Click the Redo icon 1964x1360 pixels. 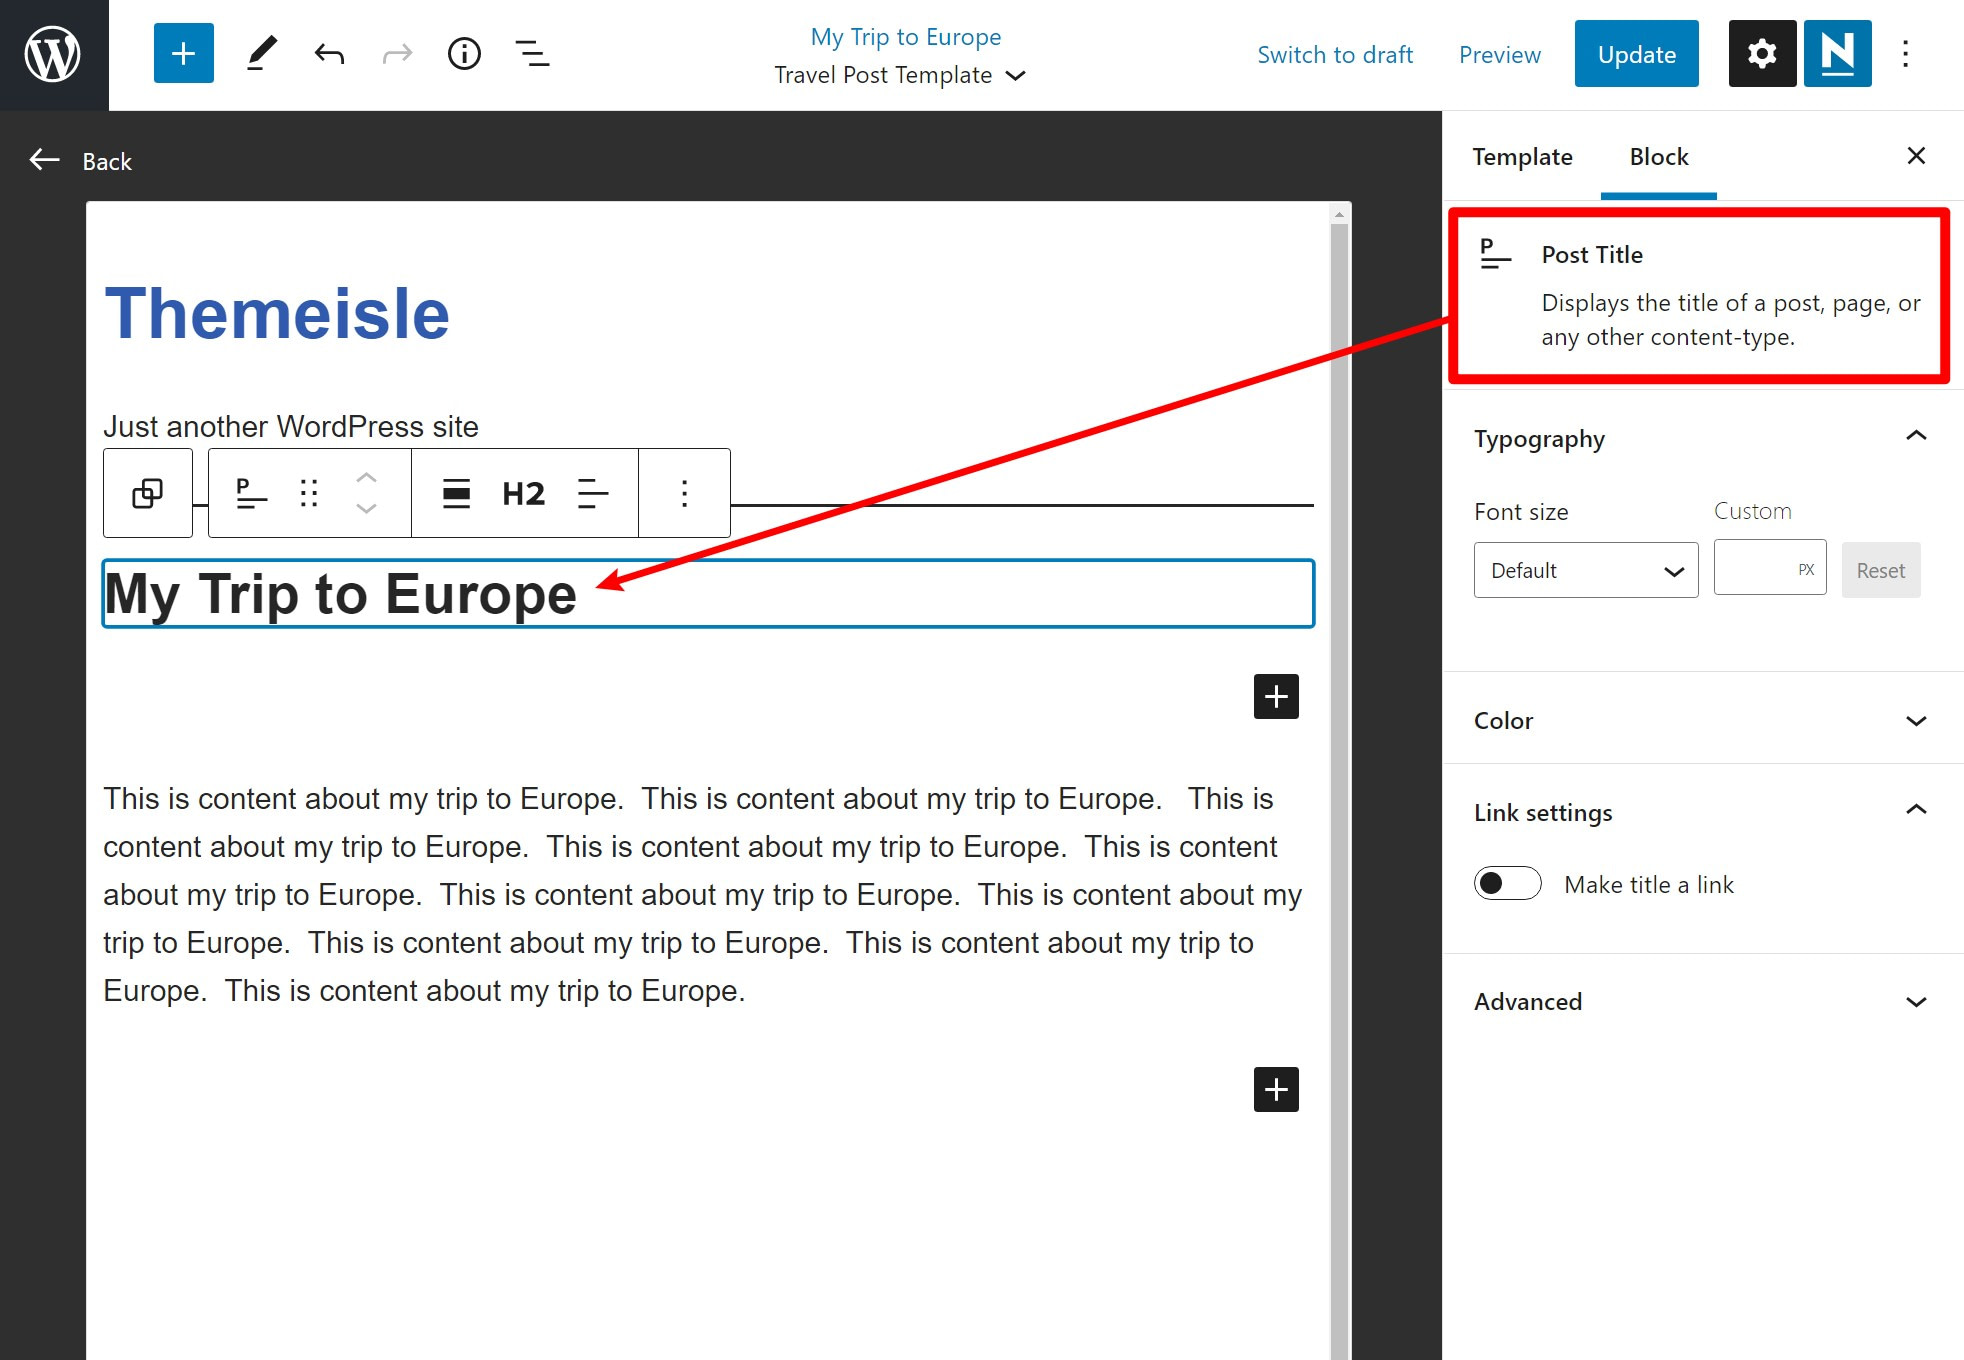click(397, 53)
